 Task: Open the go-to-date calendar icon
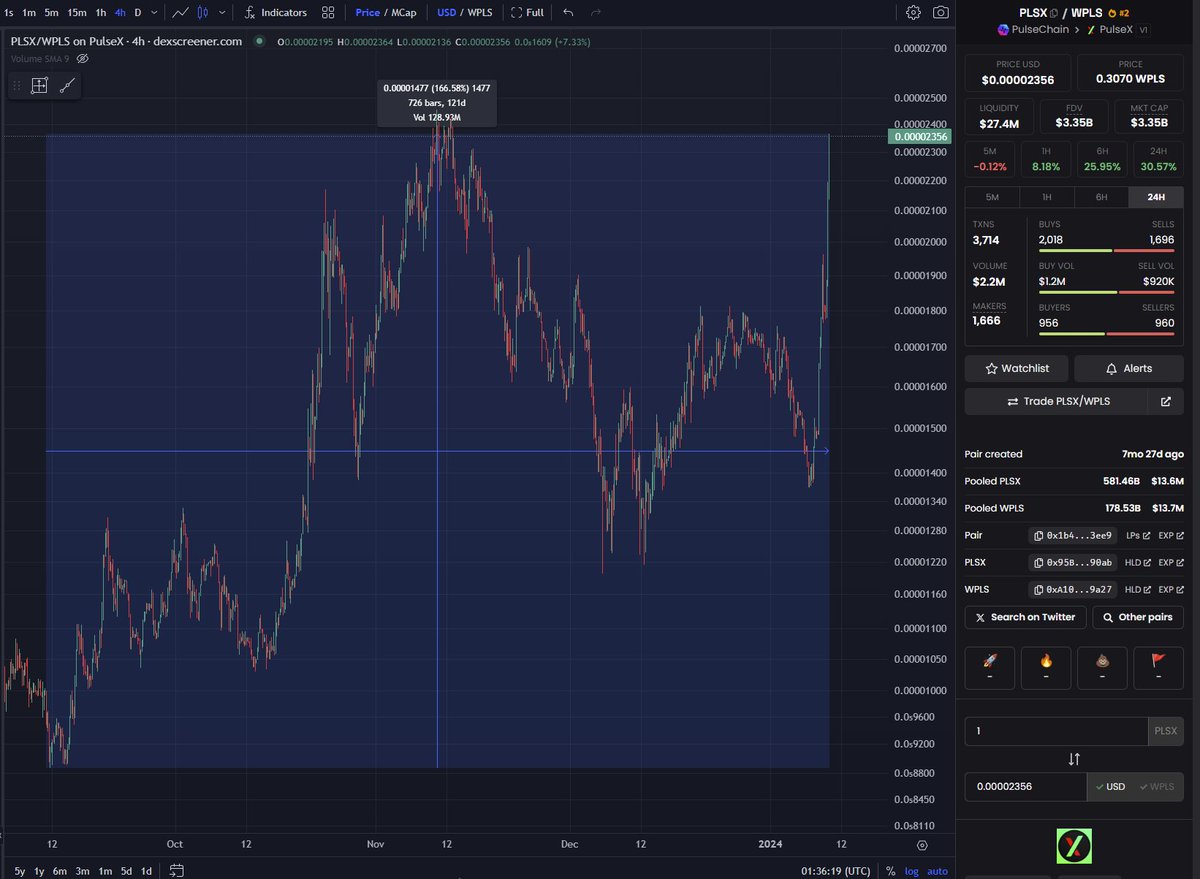176,870
